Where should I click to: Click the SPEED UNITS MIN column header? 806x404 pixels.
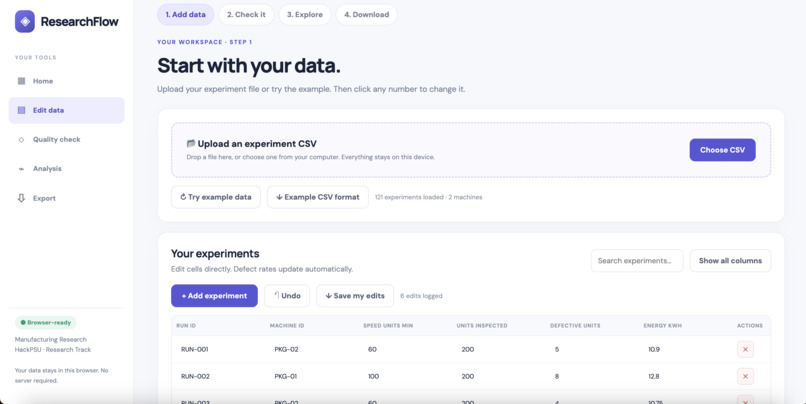point(388,325)
